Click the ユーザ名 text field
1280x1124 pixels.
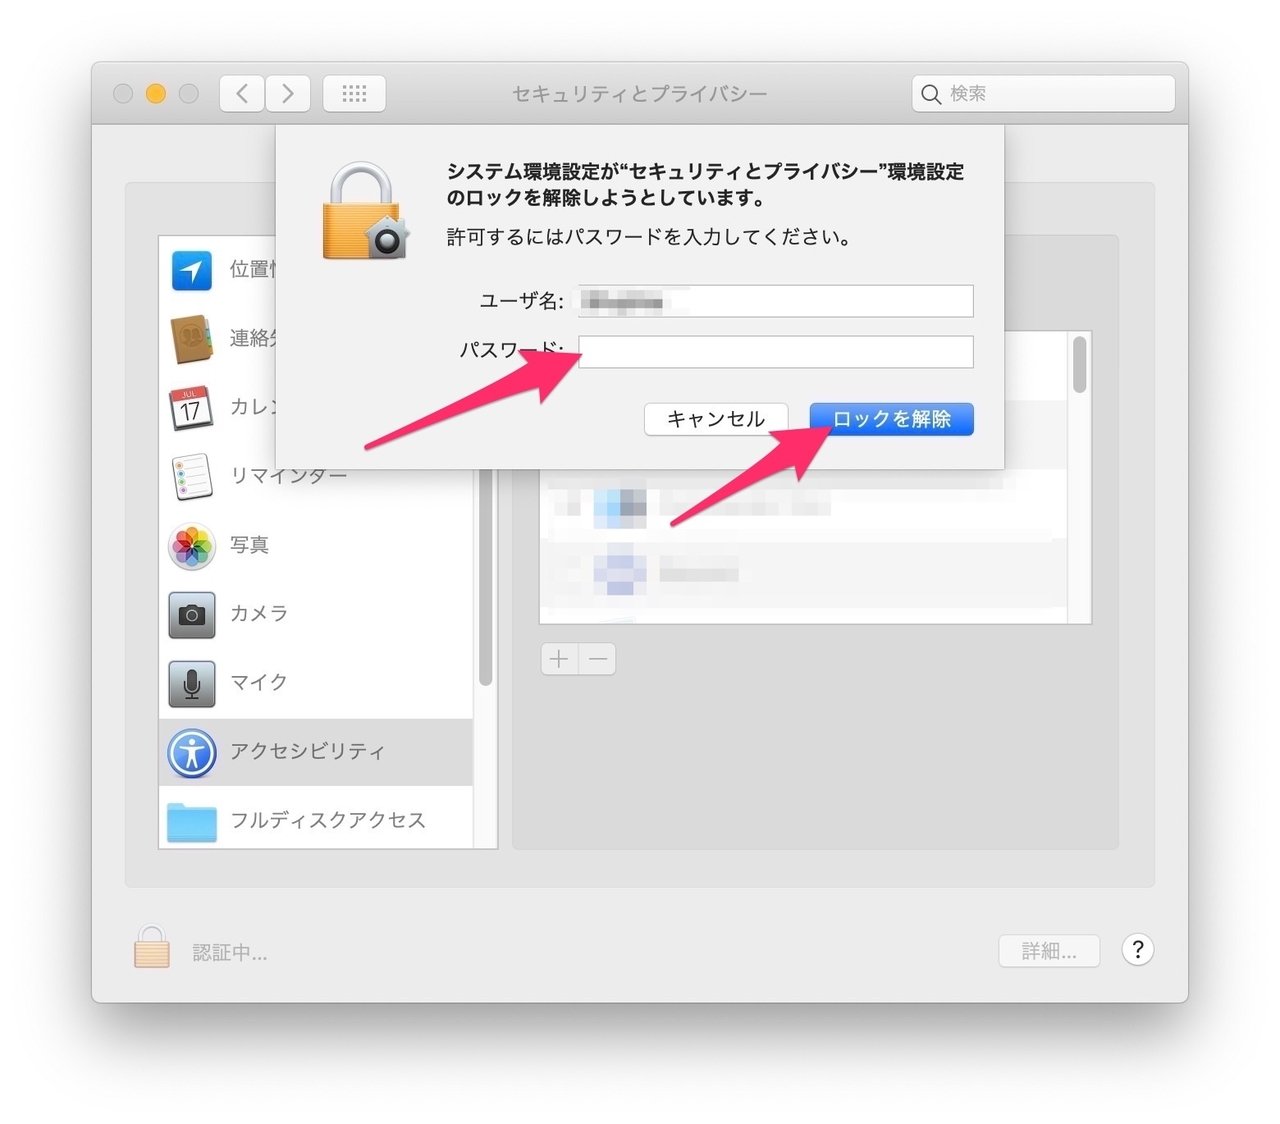(776, 301)
